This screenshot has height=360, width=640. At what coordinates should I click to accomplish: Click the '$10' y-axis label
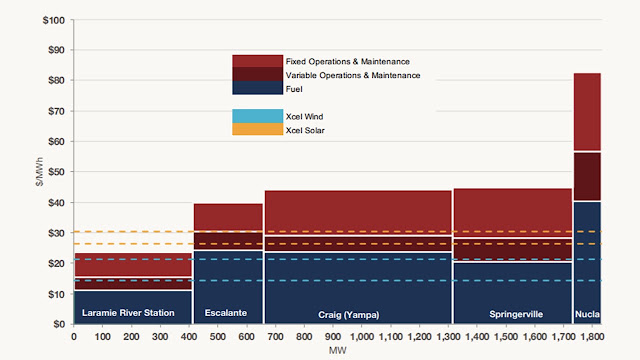[56, 294]
